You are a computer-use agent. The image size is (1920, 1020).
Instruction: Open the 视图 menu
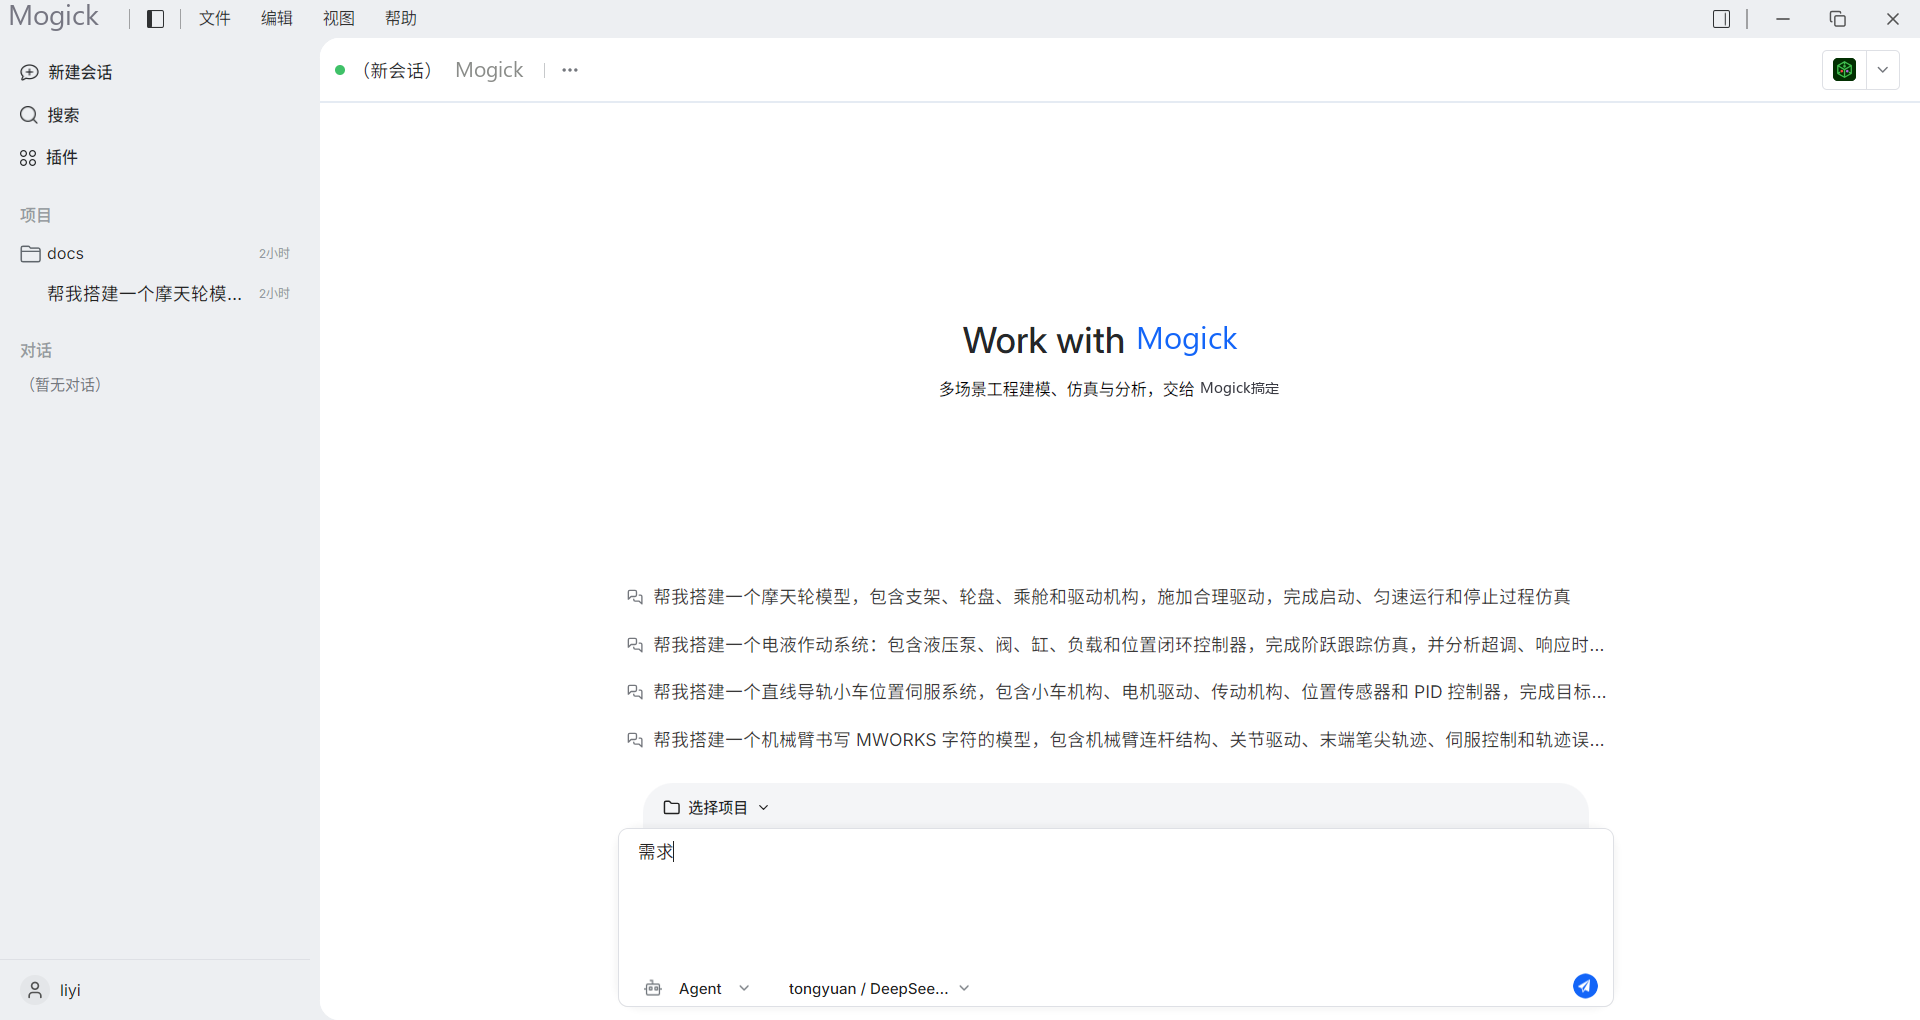(x=339, y=19)
